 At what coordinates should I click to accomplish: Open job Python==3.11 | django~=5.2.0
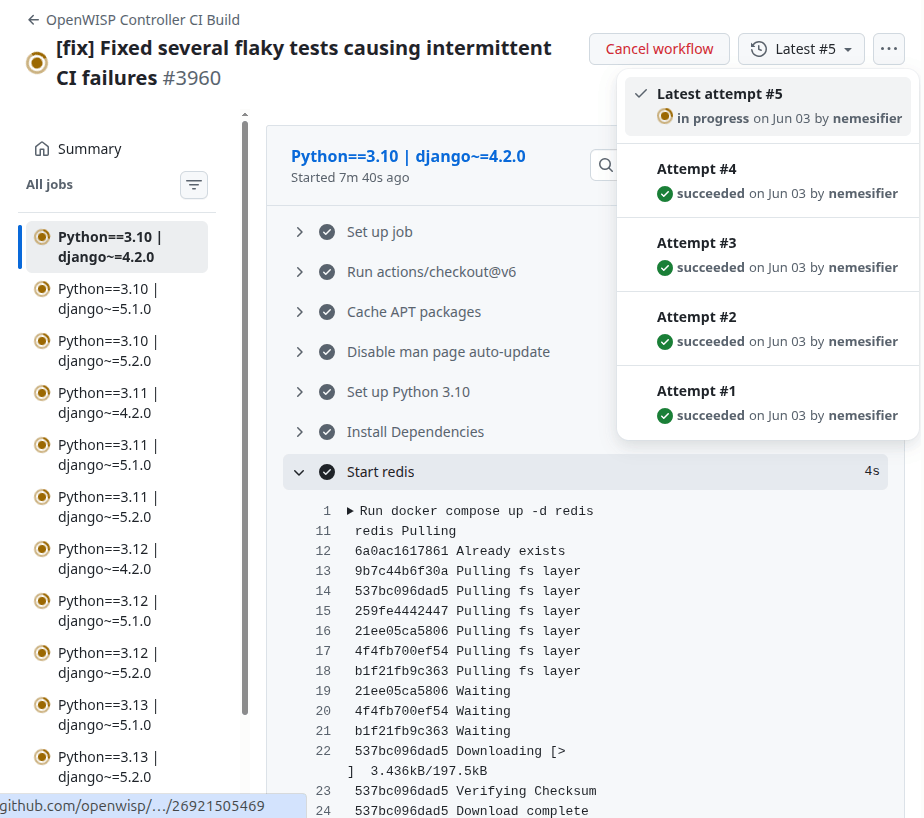[117, 507]
